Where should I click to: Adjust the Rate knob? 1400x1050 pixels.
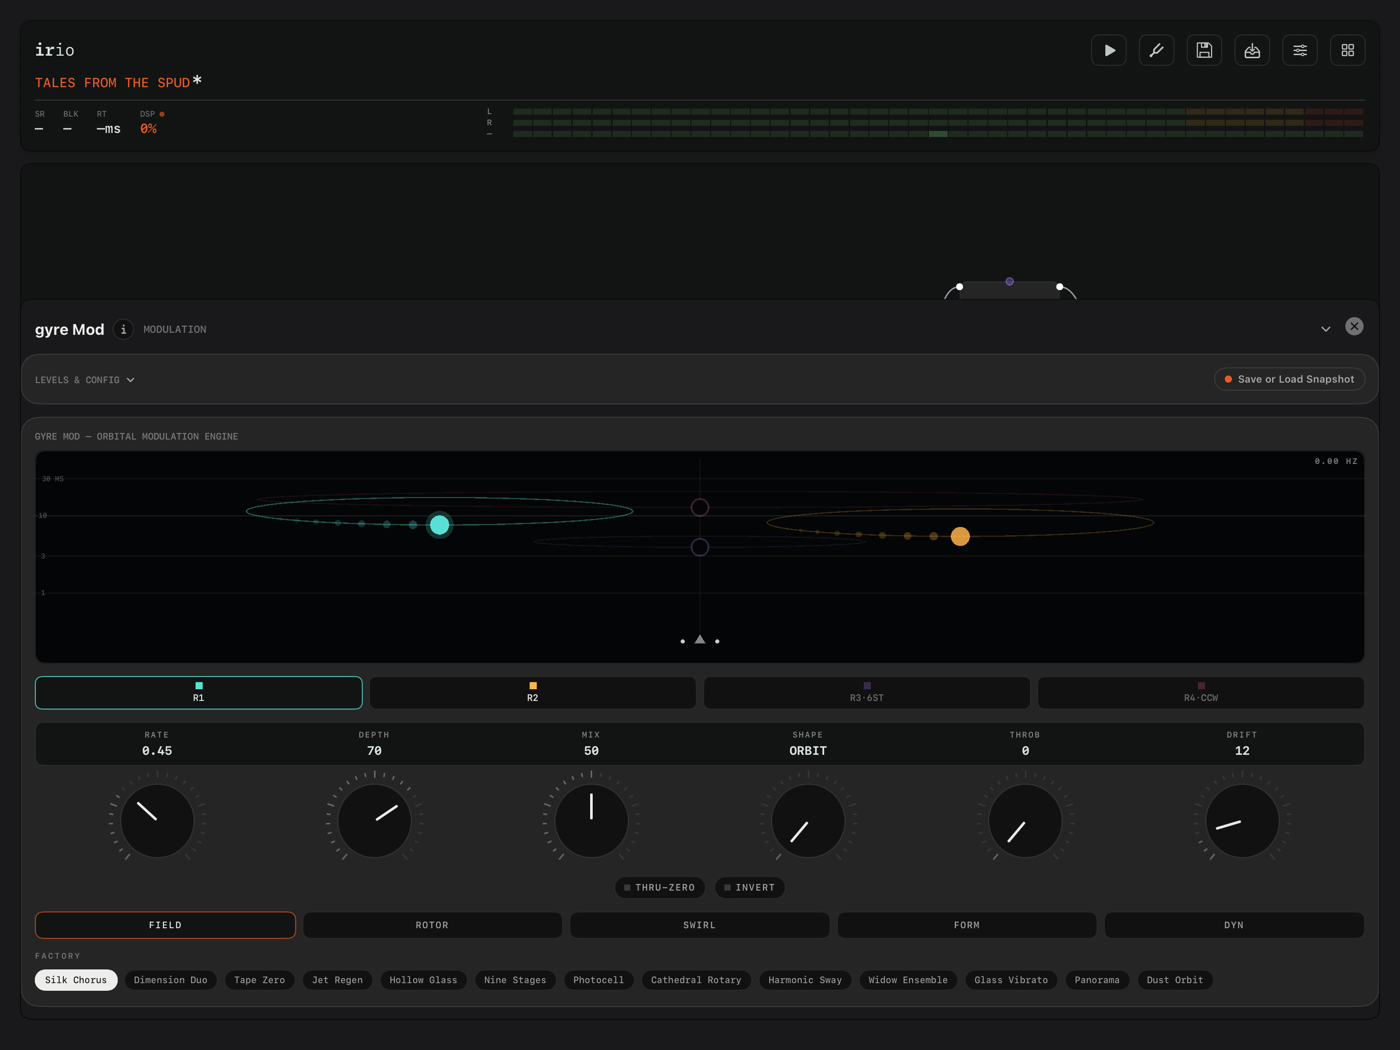coord(157,820)
